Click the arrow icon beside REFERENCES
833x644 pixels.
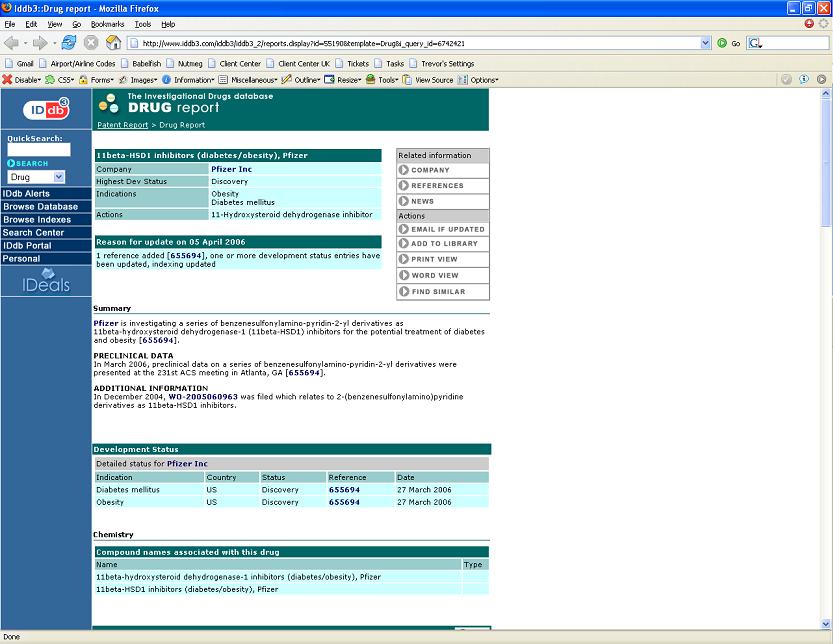pos(404,185)
